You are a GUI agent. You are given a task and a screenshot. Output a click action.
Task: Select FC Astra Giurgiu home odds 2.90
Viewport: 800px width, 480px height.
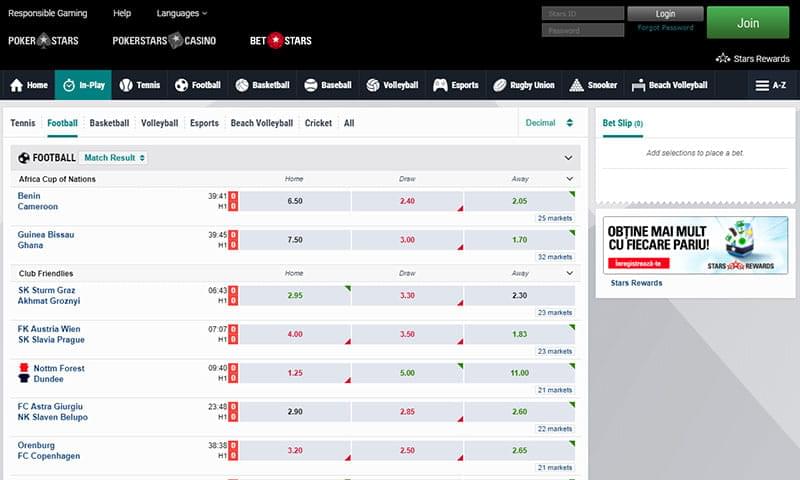(295, 412)
